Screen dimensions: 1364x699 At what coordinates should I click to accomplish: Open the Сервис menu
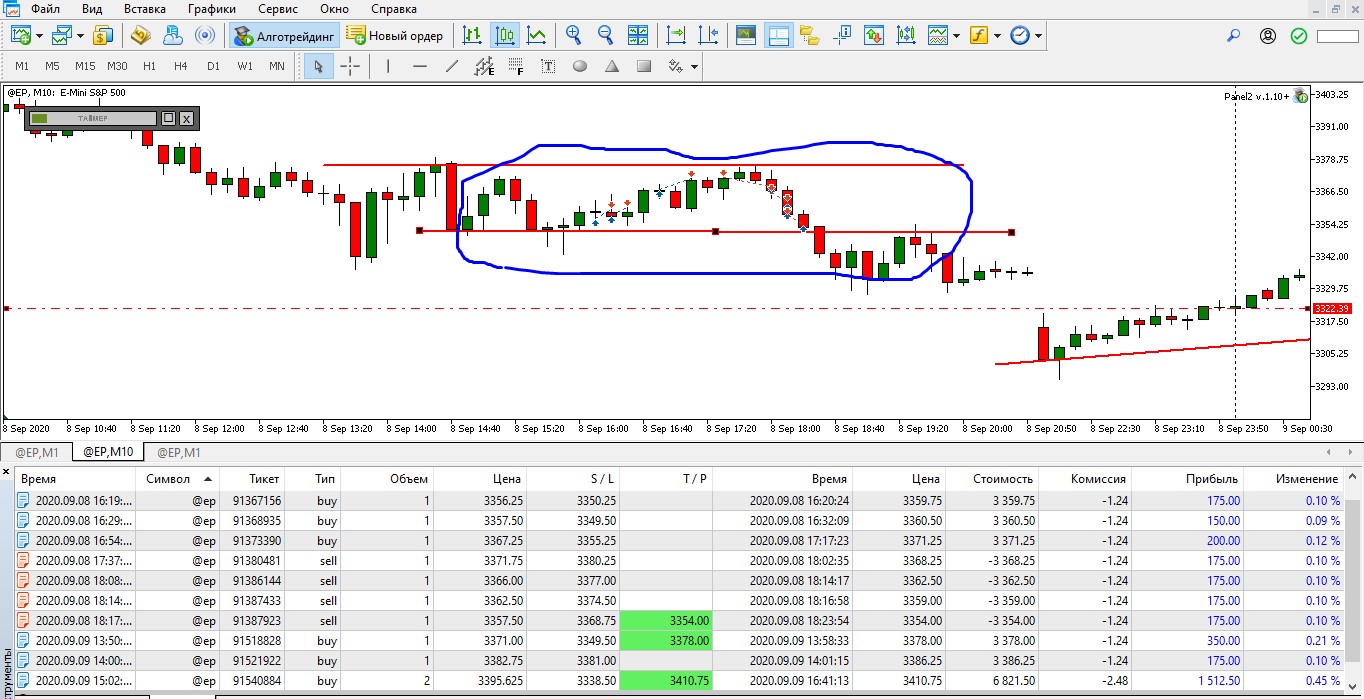click(277, 9)
